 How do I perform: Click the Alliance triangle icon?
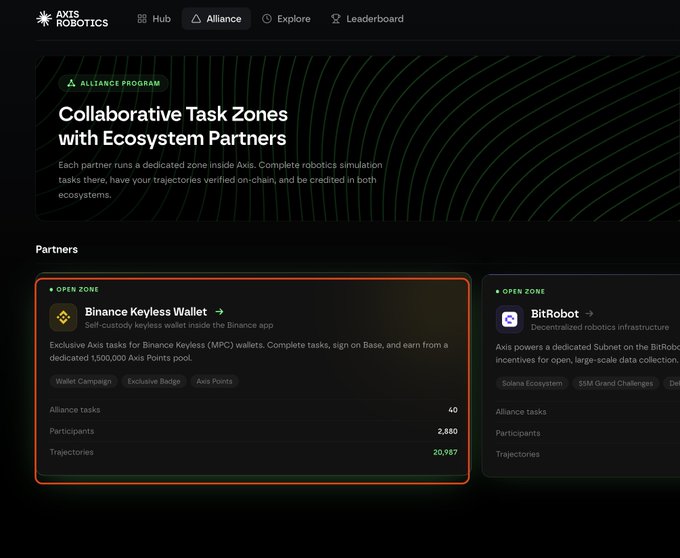pos(196,19)
